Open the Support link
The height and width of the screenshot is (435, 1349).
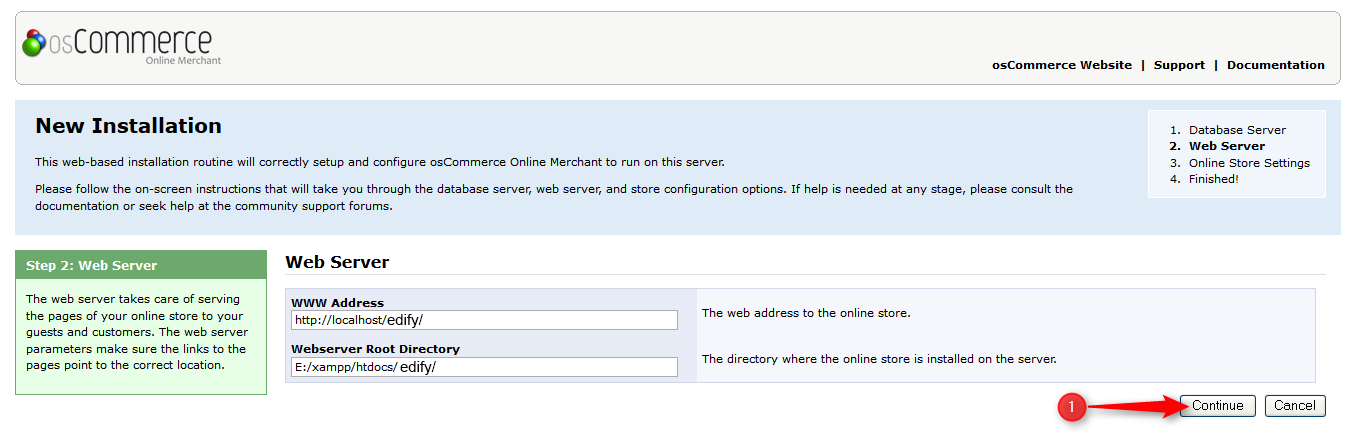pyautogui.click(x=1178, y=65)
